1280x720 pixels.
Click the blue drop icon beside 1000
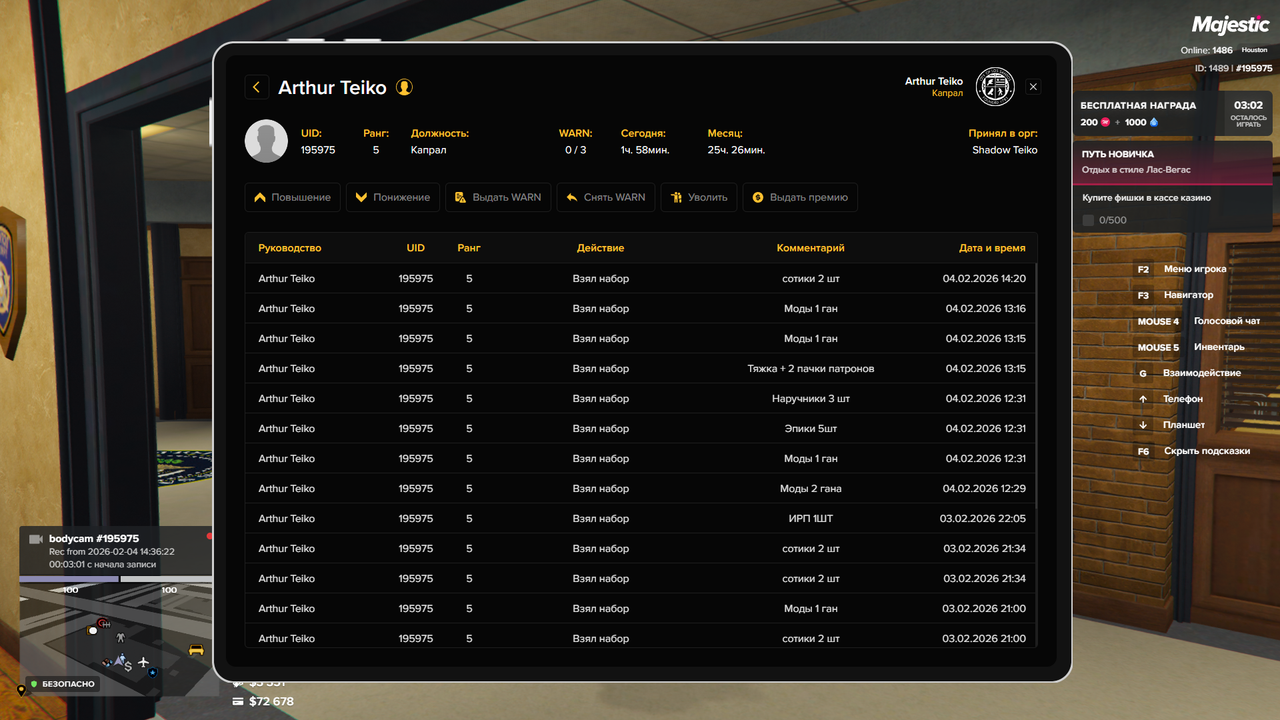coord(1153,122)
